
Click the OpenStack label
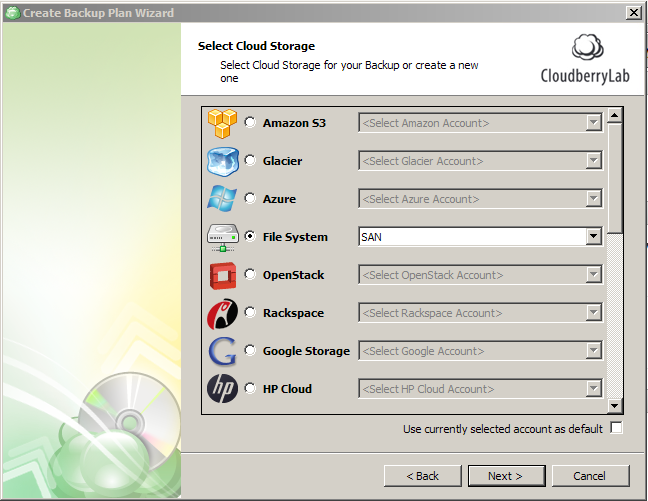[x=293, y=275]
